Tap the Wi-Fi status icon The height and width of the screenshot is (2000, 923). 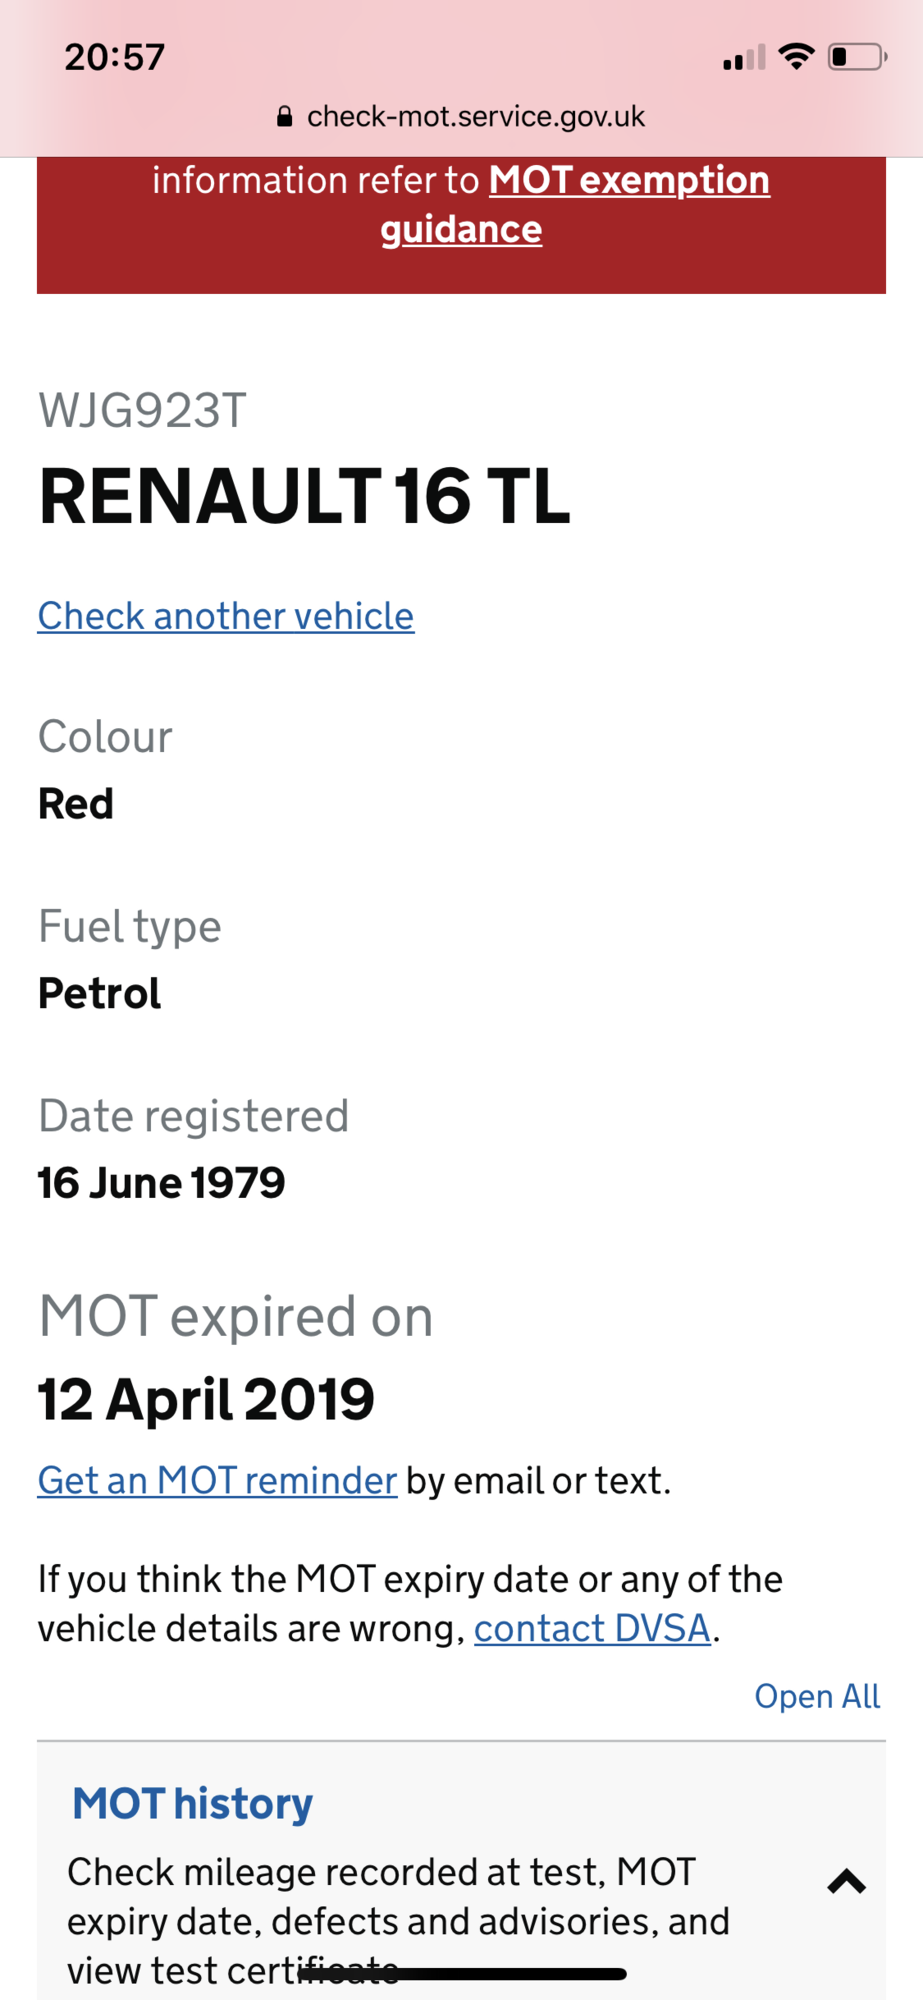pos(796,56)
